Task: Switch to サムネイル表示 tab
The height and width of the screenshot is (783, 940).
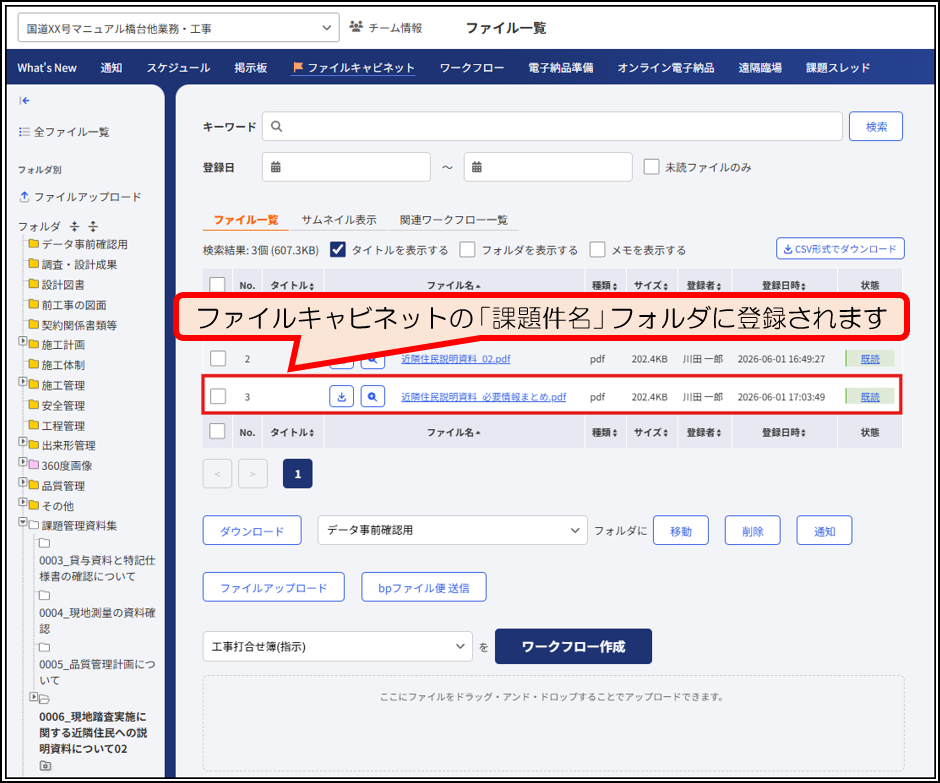Action: click(x=339, y=219)
